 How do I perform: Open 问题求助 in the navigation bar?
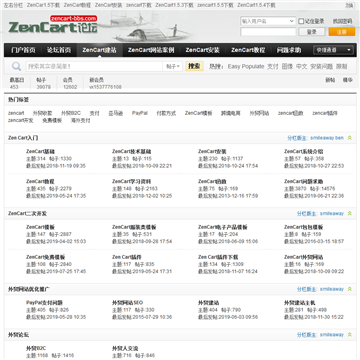(x=289, y=50)
